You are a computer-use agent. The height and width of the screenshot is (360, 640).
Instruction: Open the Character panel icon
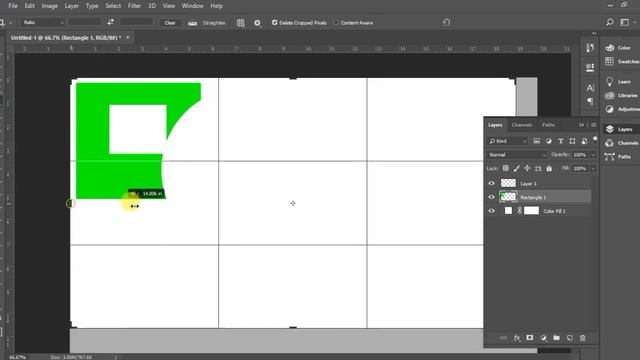[590, 88]
